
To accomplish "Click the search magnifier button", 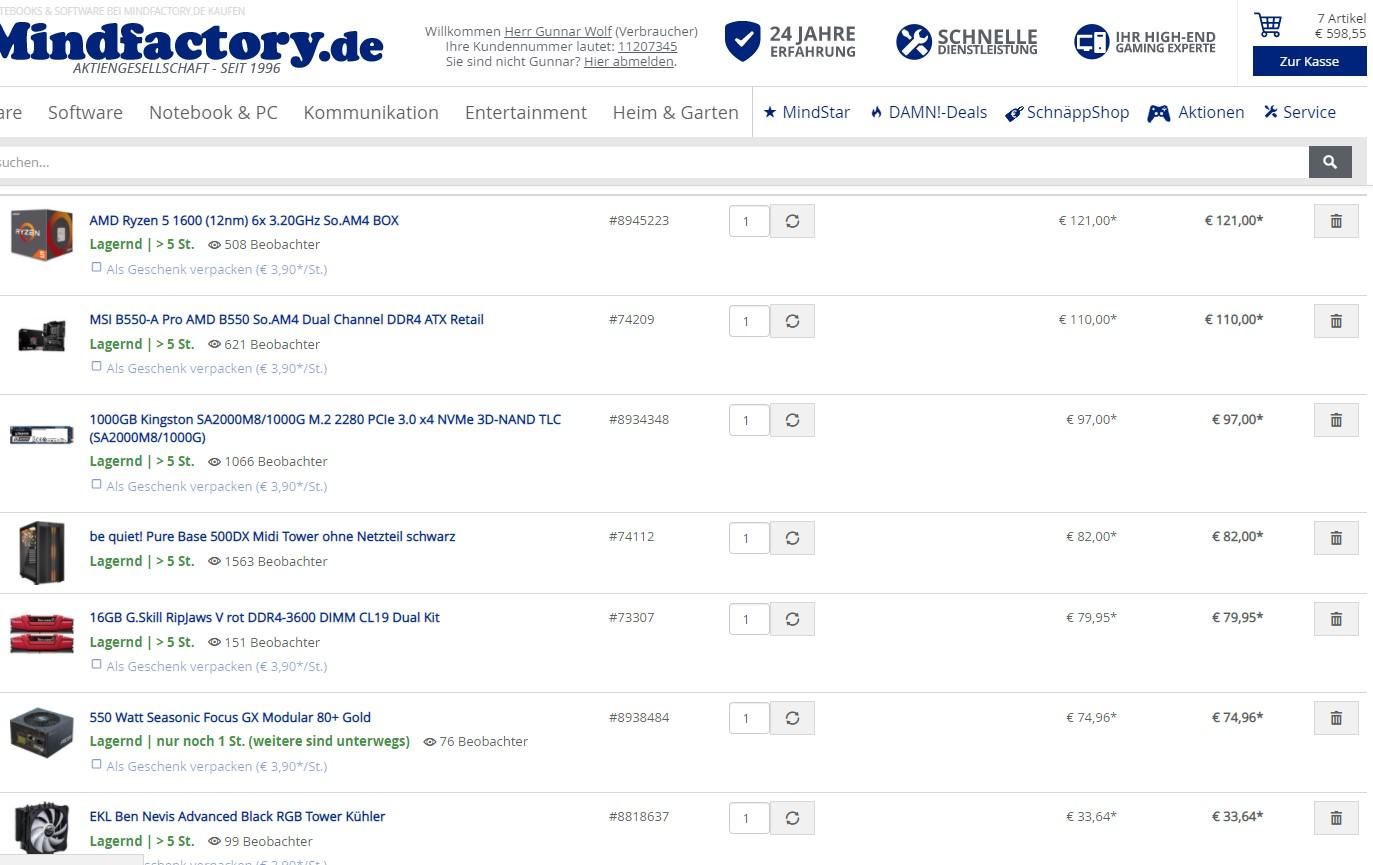I will (x=1330, y=162).
